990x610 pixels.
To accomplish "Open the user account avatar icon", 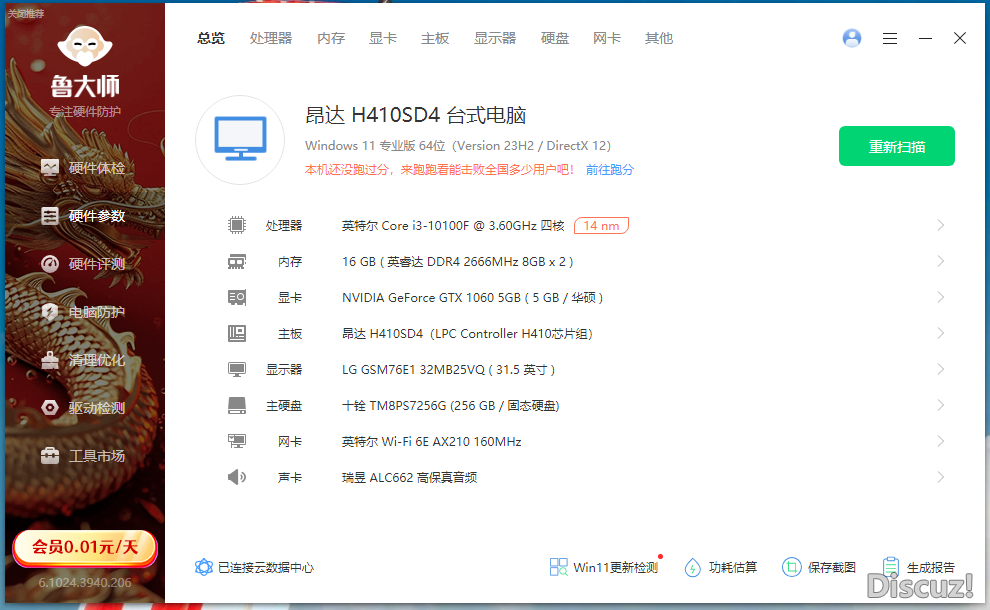I will pos(852,38).
